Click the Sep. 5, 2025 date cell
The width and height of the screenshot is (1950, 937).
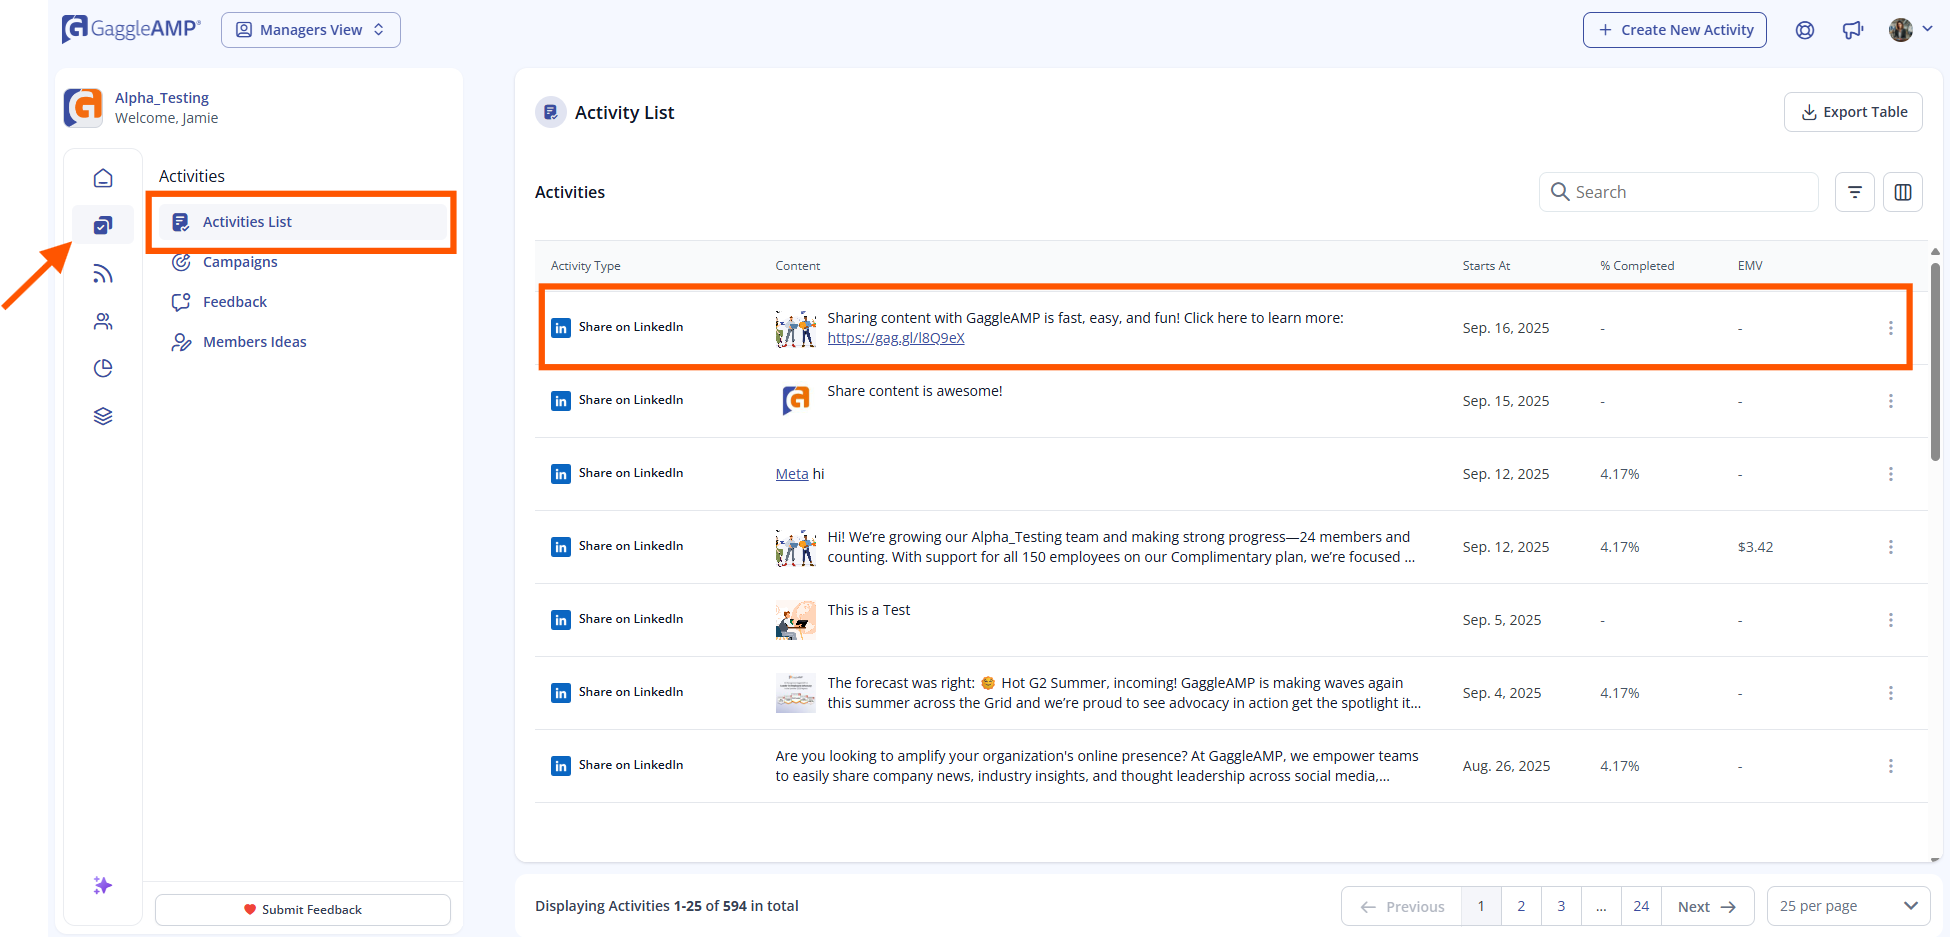(x=1502, y=620)
